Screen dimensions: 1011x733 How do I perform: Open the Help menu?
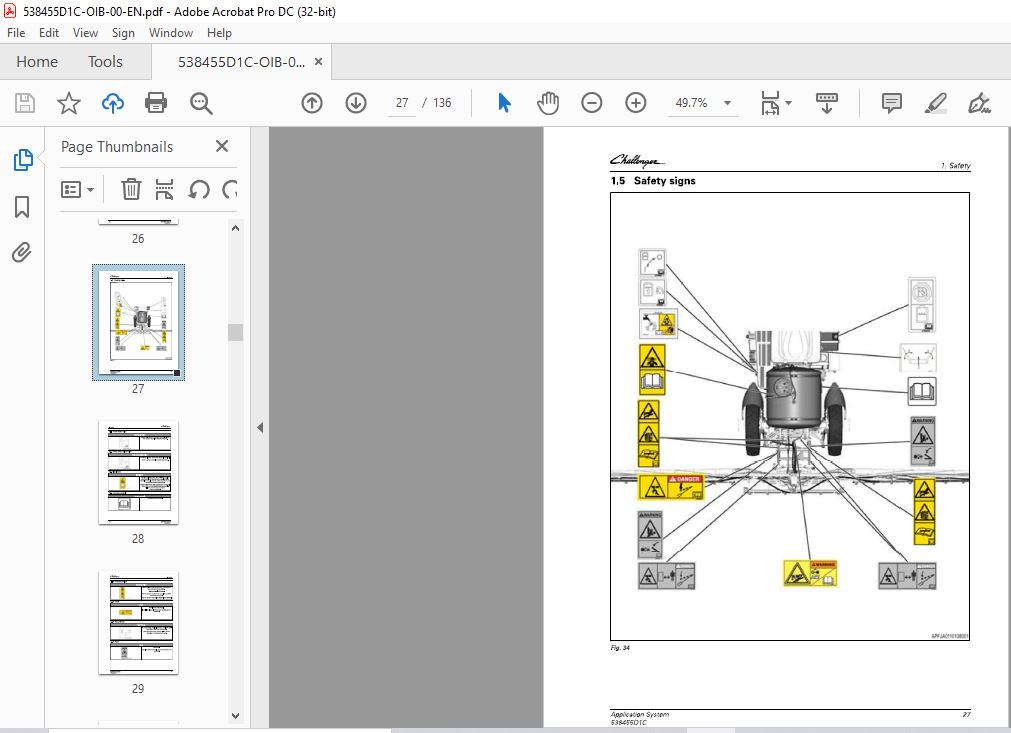219,33
